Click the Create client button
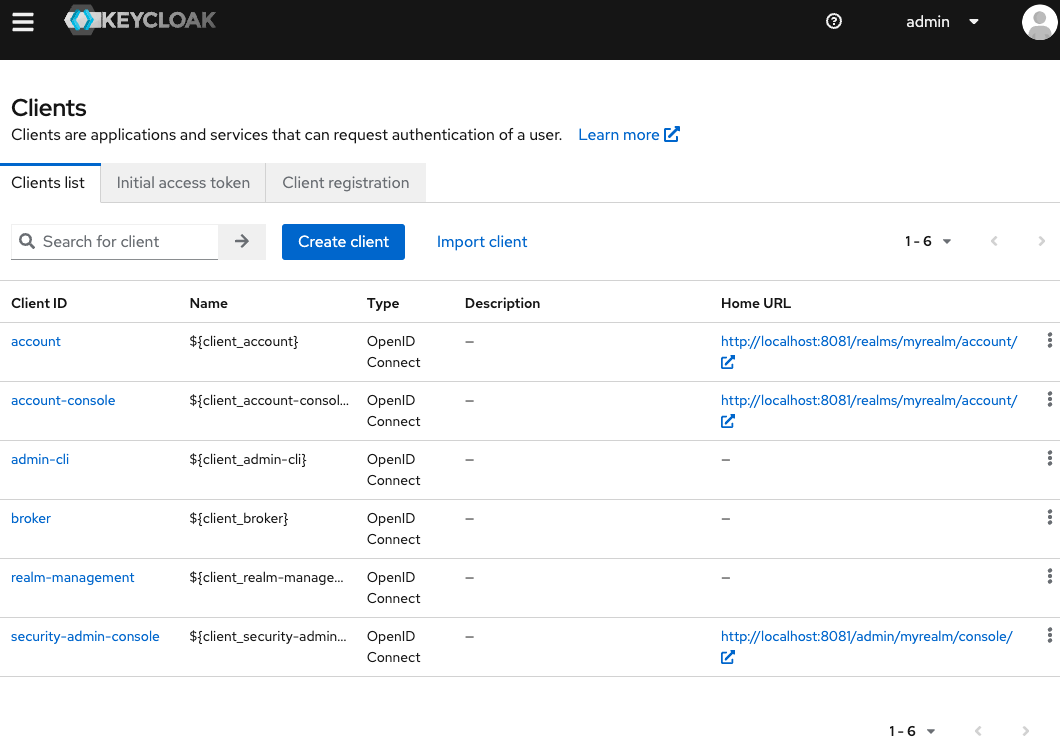Screen dimensions: 1060x751 pyautogui.click(x=343, y=242)
